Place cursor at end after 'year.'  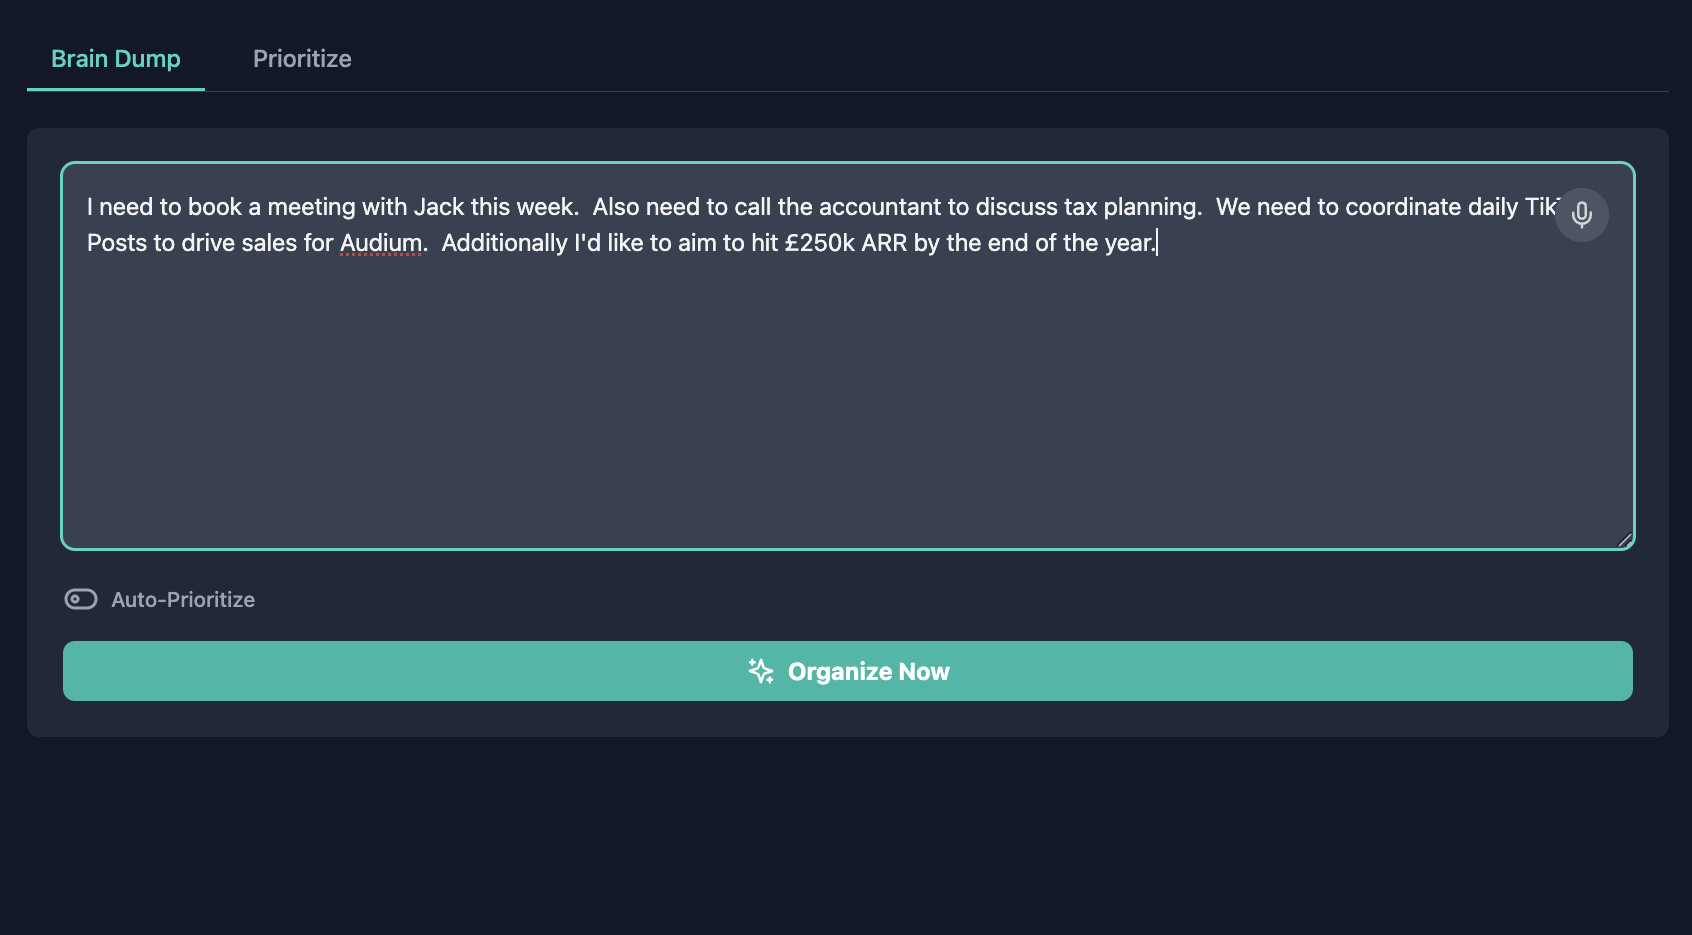point(1156,243)
